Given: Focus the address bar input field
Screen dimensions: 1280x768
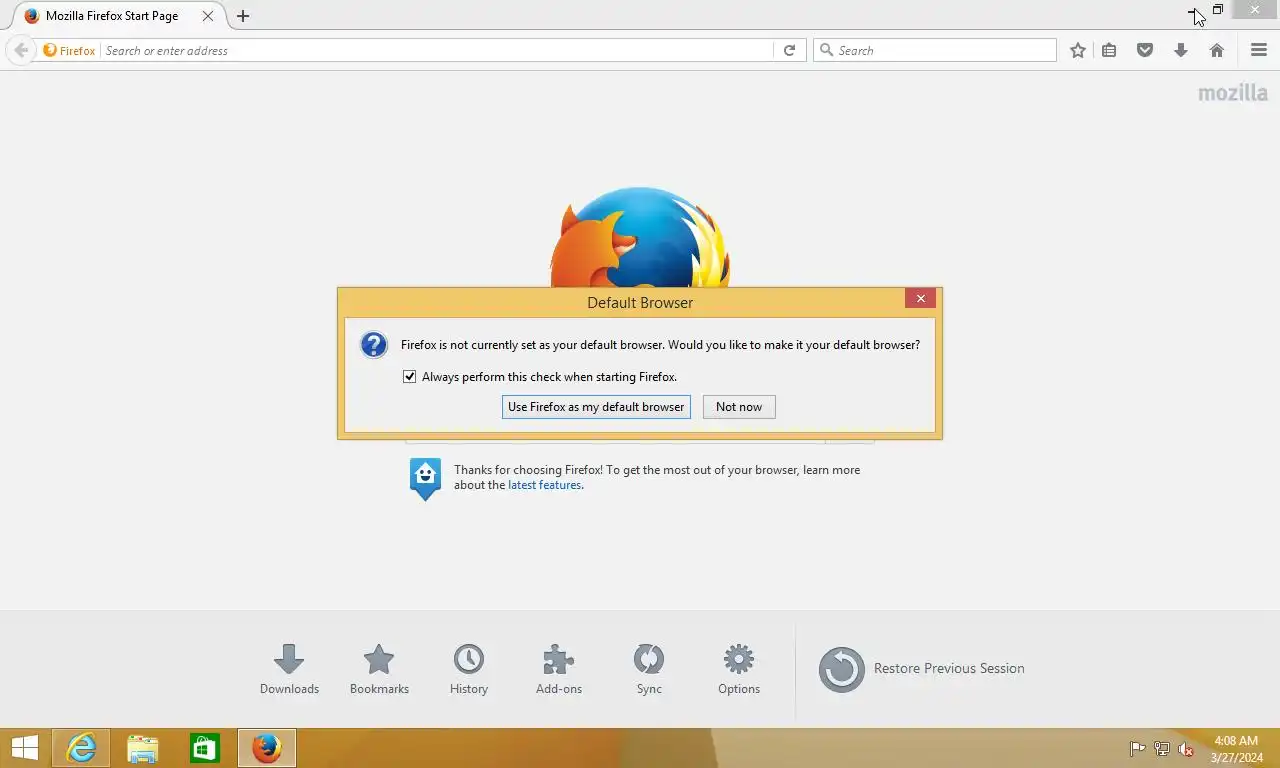Looking at the screenshot, I should pos(437,50).
